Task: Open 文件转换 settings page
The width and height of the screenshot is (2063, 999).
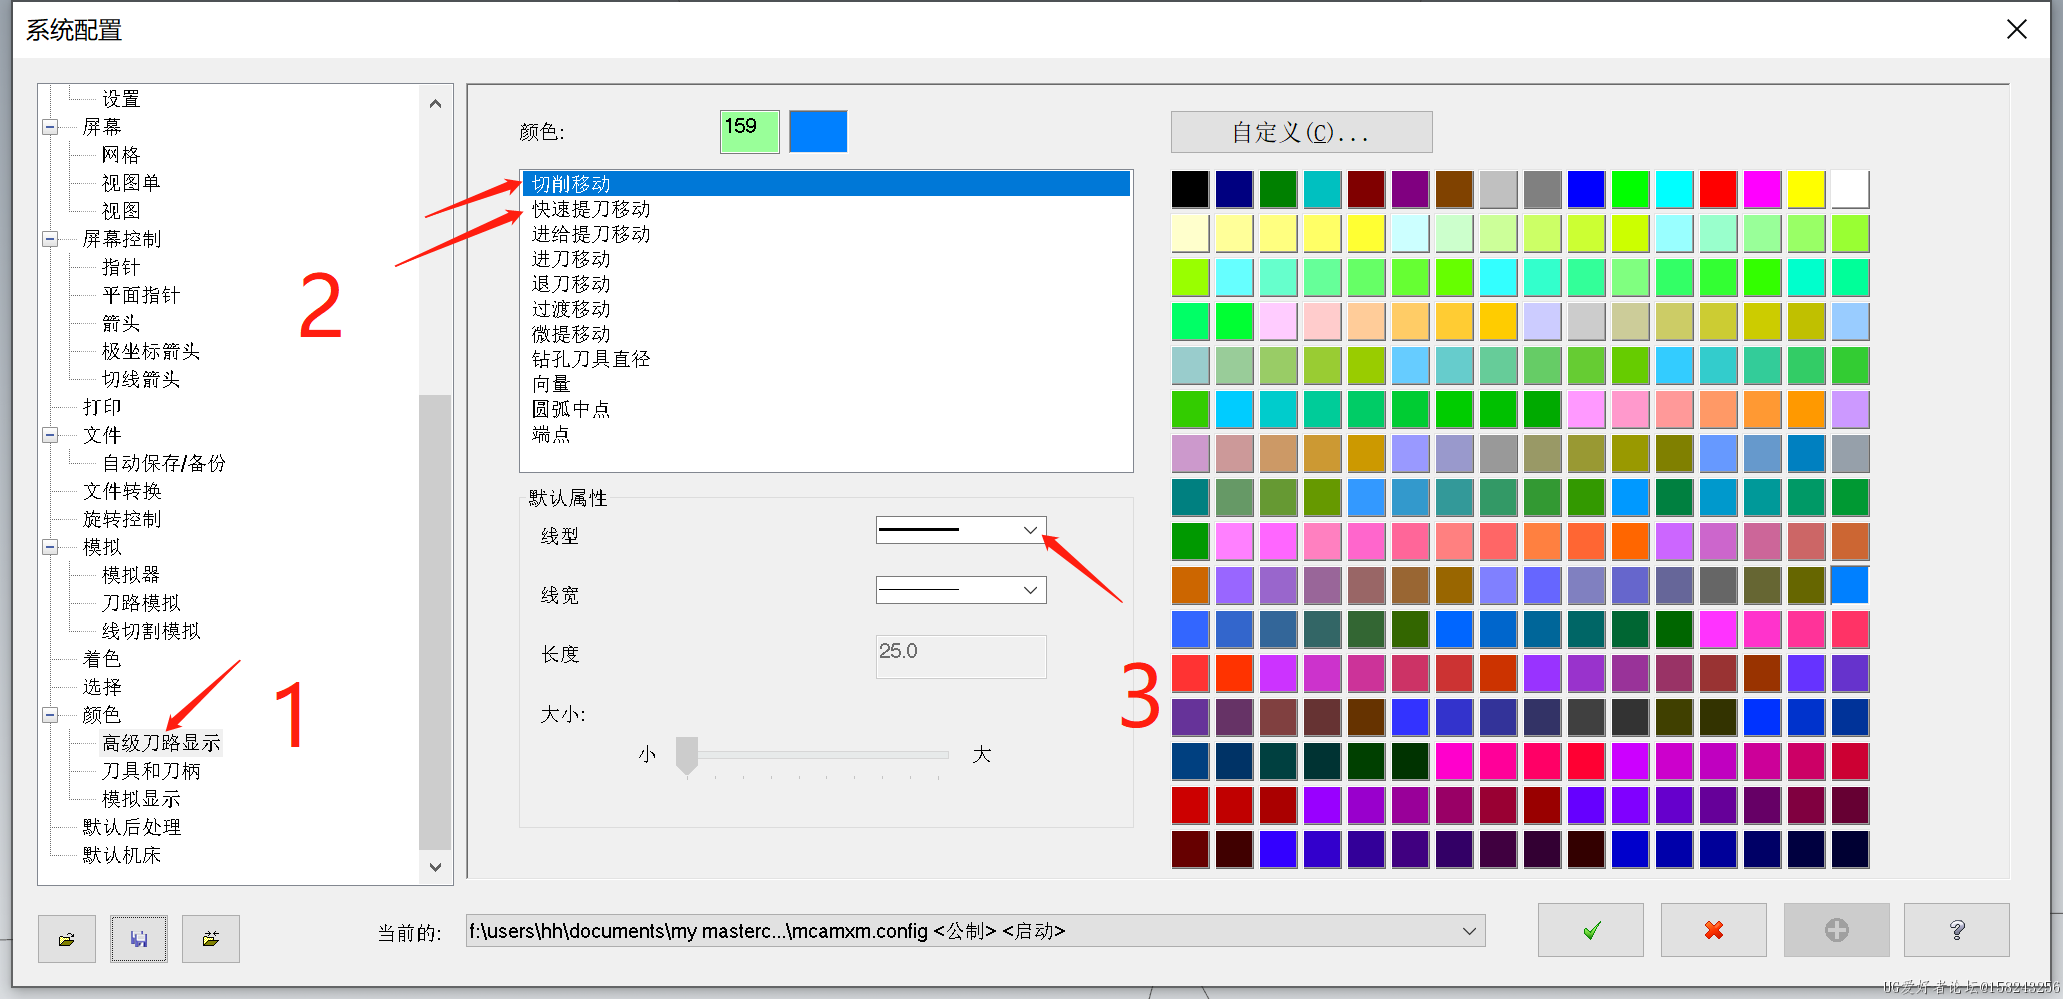Action: click(122, 491)
